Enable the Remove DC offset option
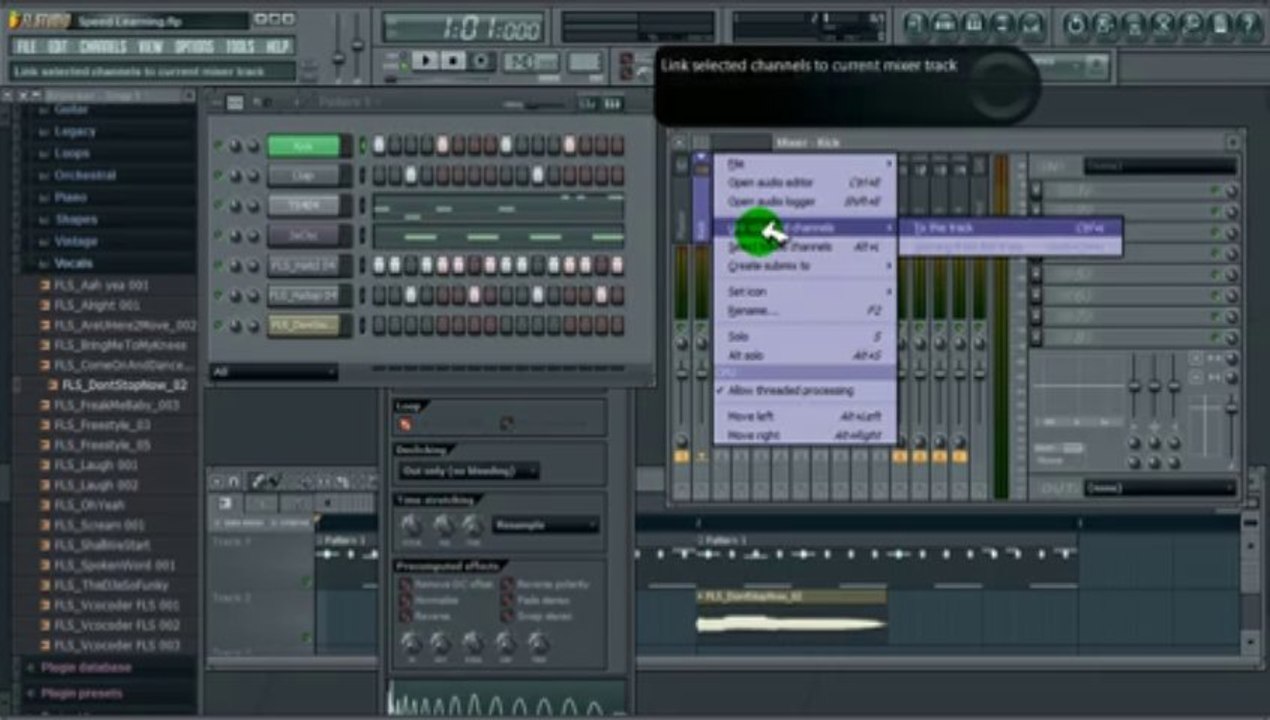 405,584
